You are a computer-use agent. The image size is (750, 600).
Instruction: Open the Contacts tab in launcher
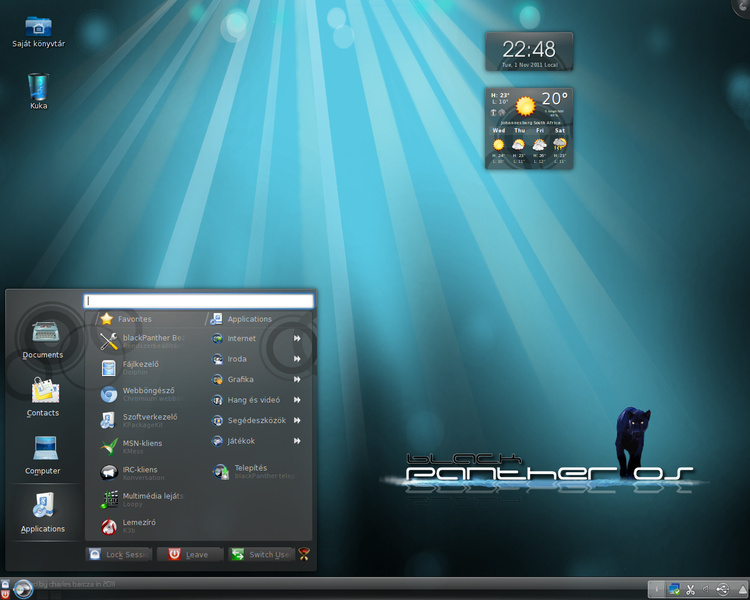(x=43, y=398)
